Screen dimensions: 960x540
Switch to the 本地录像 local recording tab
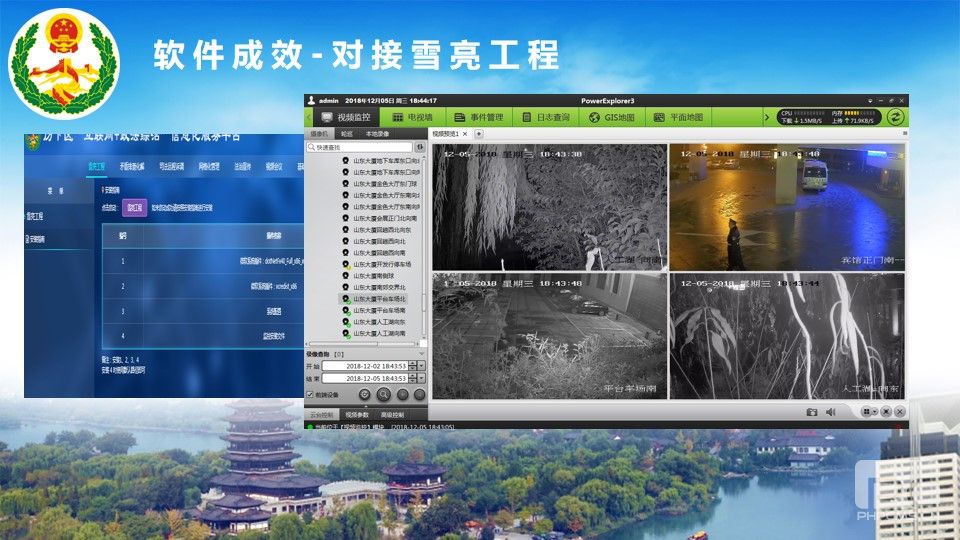tap(377, 133)
